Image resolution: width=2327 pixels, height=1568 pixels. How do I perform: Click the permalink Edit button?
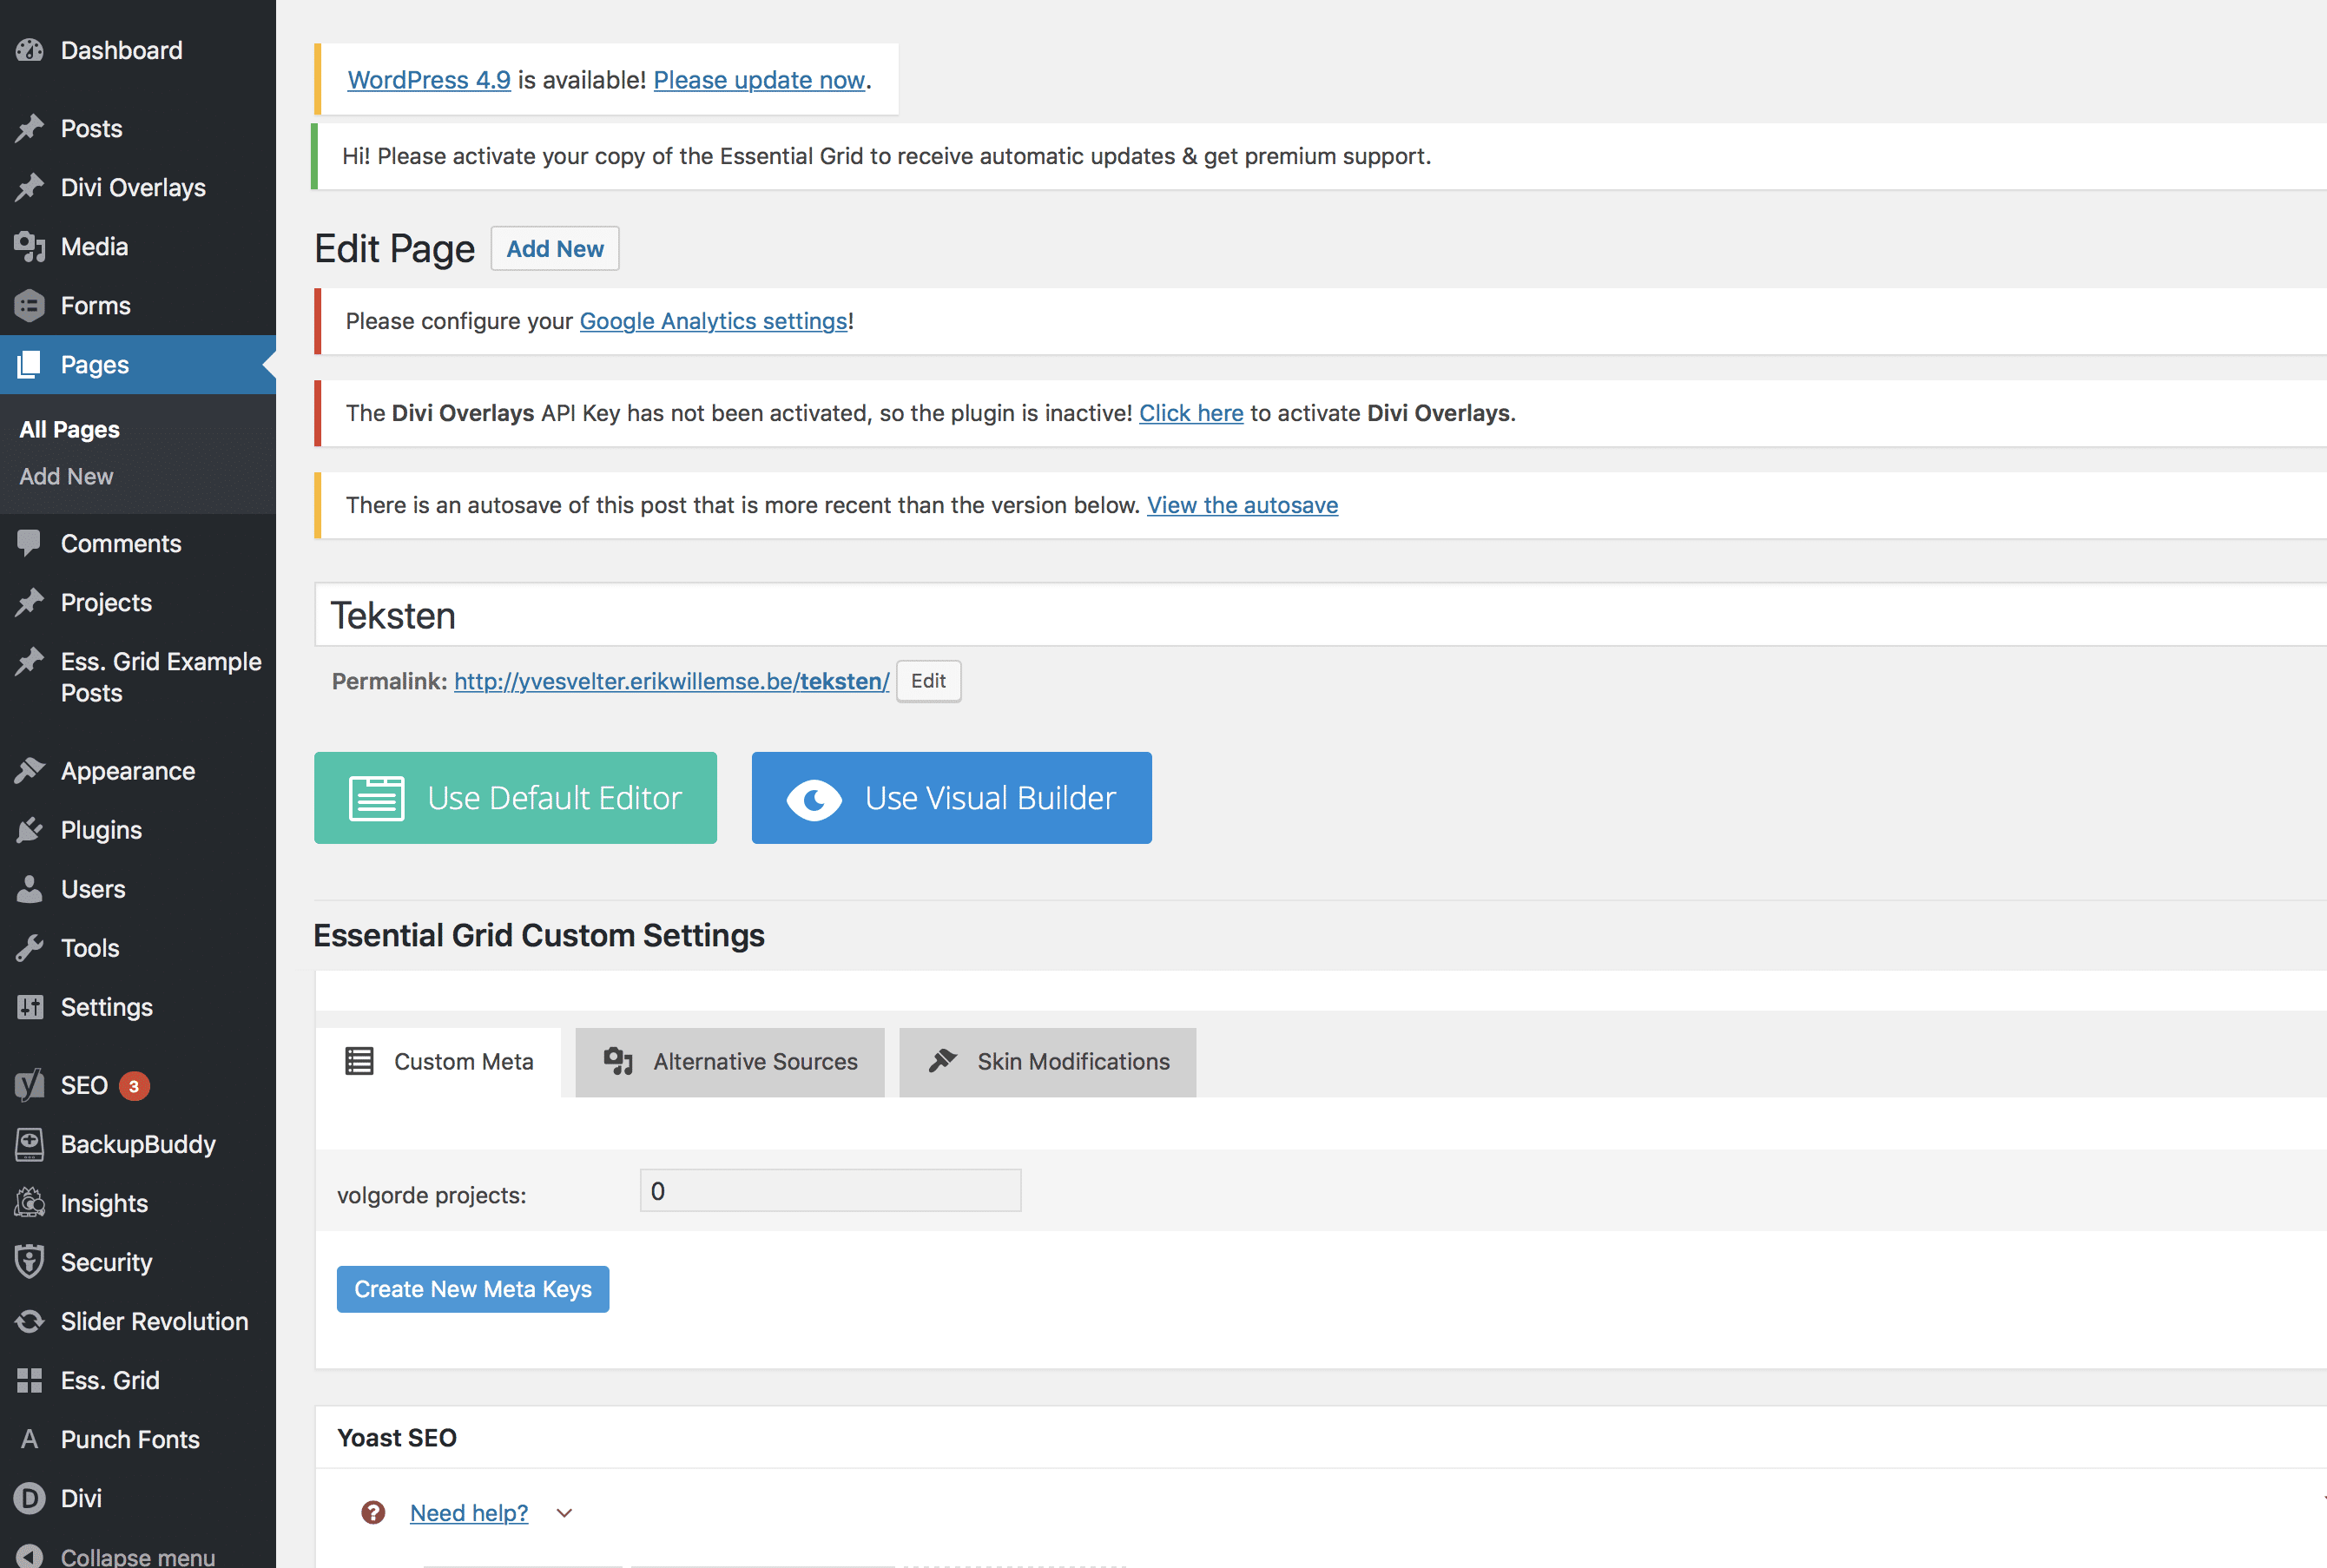[x=929, y=681]
